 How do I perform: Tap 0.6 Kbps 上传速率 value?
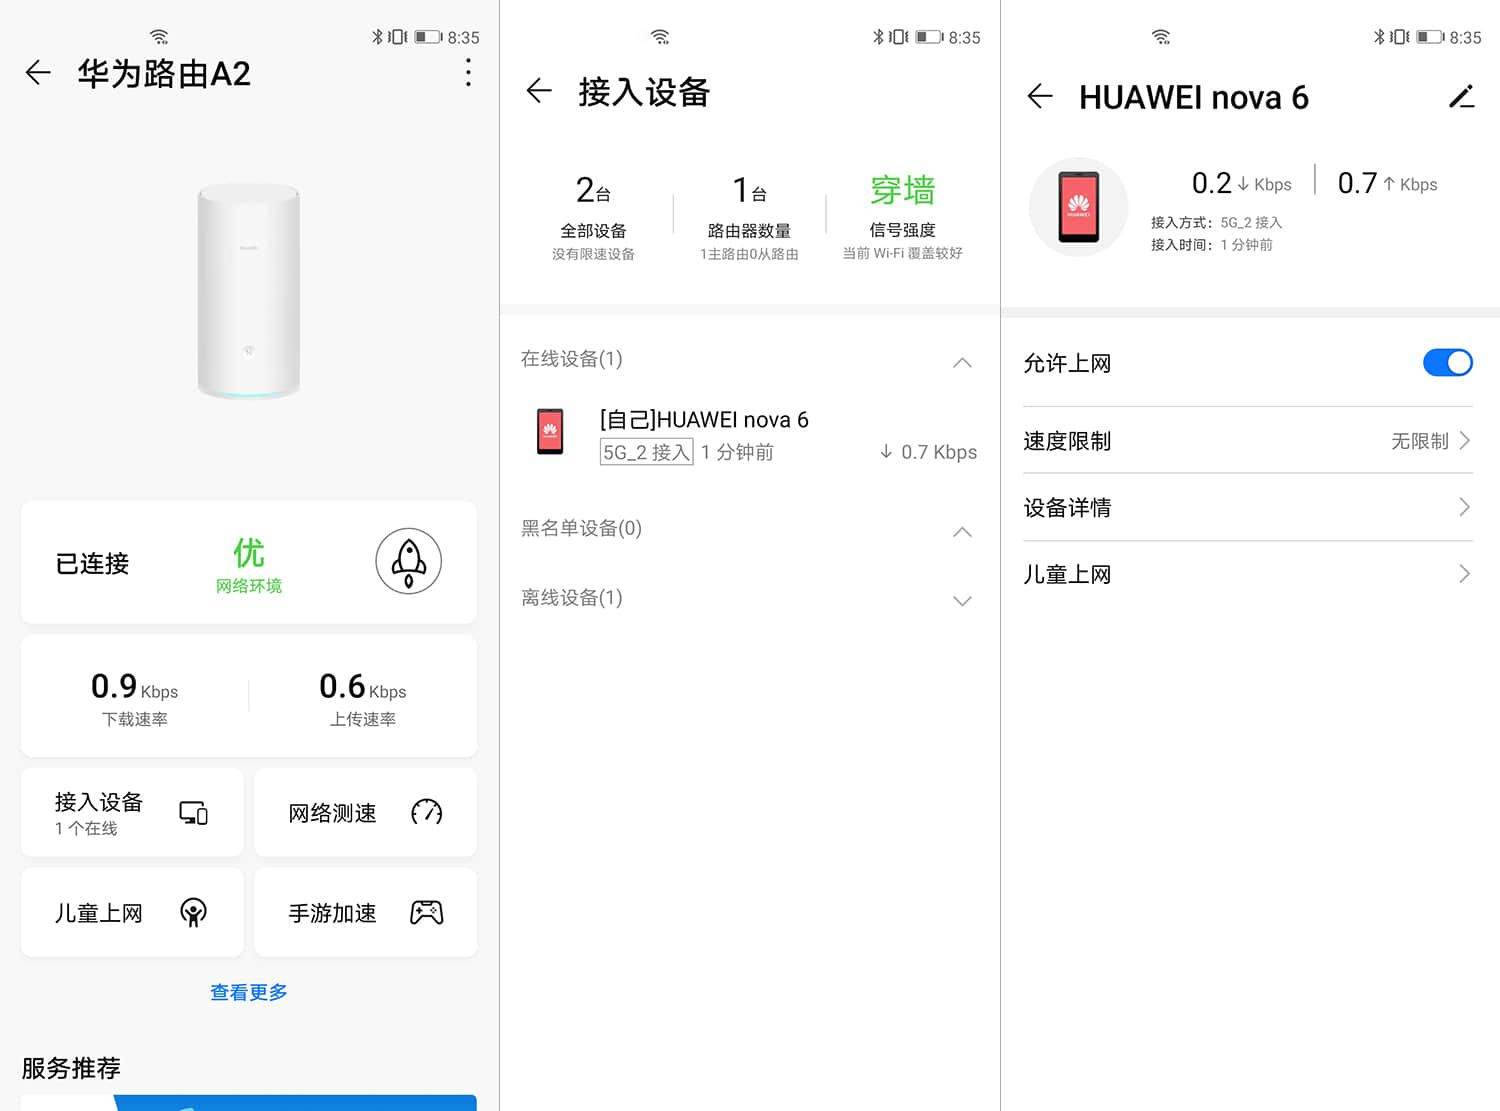[x=362, y=697]
